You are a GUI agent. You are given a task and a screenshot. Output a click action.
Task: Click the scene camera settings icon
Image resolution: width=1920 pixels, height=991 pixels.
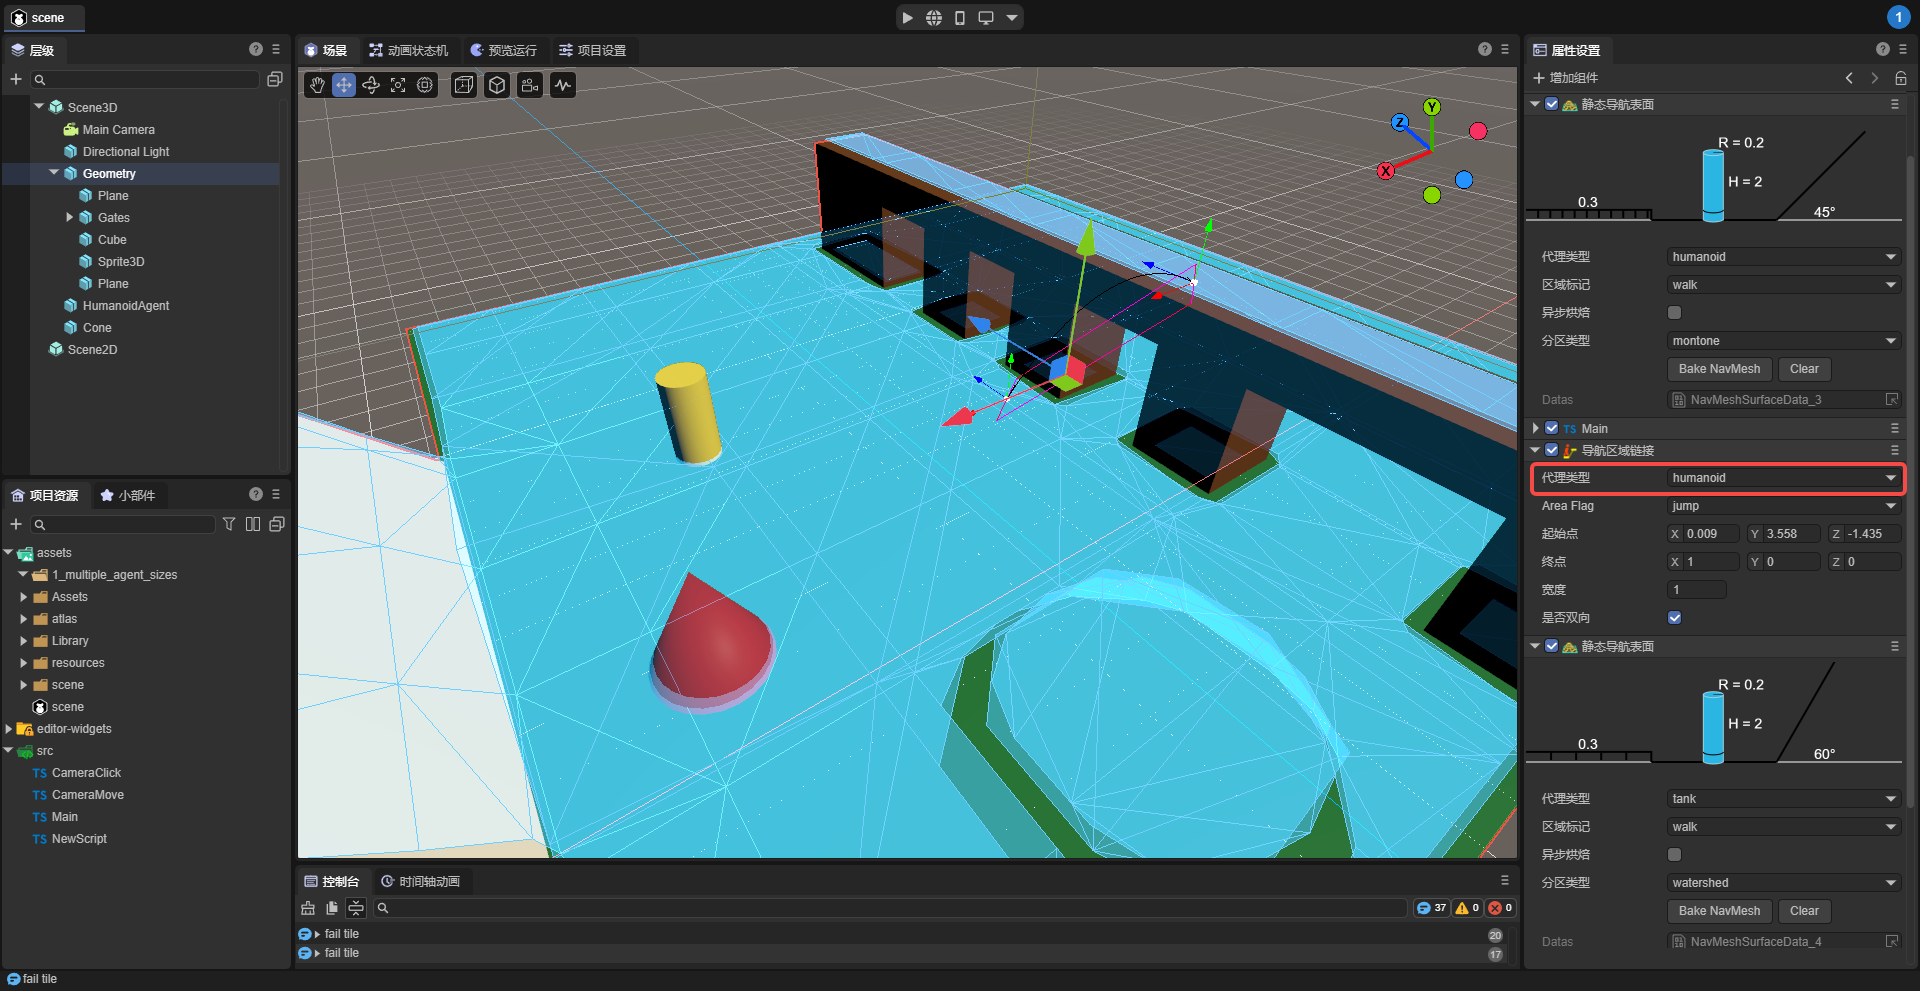coord(530,85)
